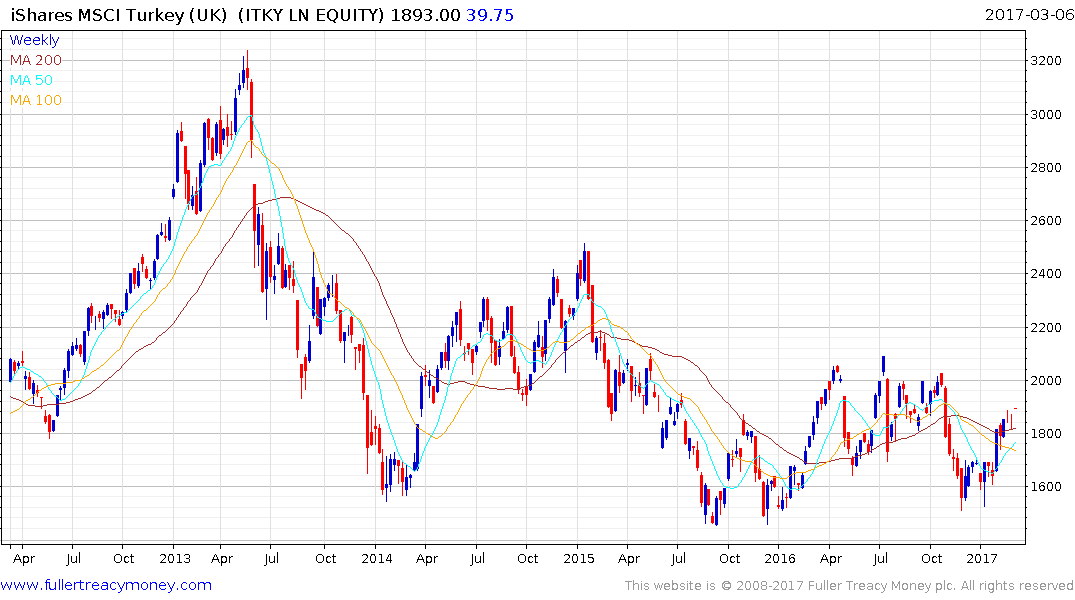Select the 'Weekly' legend label
This screenshot has width=1075, height=600.
coord(34,40)
